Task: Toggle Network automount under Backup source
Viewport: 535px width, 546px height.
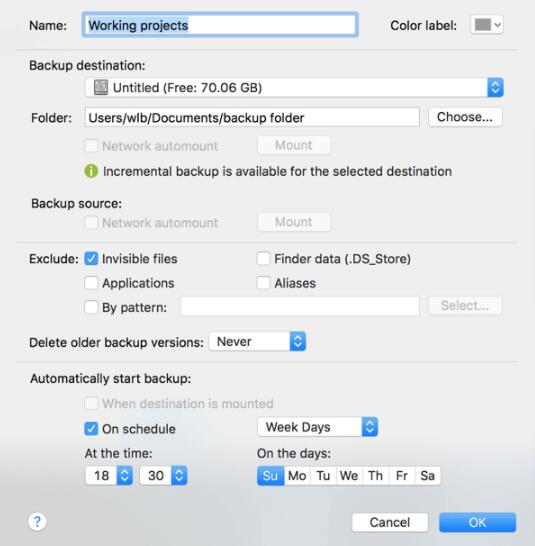Action: [x=91, y=222]
